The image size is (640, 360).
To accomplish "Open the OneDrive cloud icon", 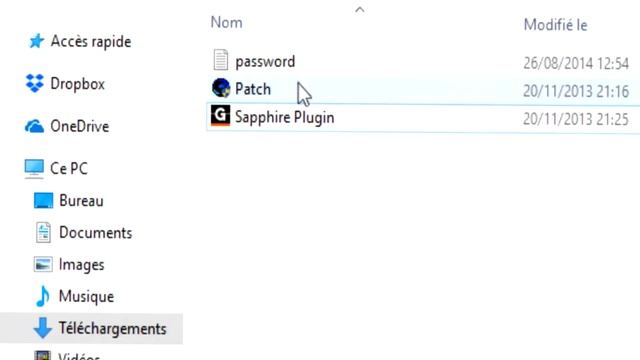I will coord(34,126).
